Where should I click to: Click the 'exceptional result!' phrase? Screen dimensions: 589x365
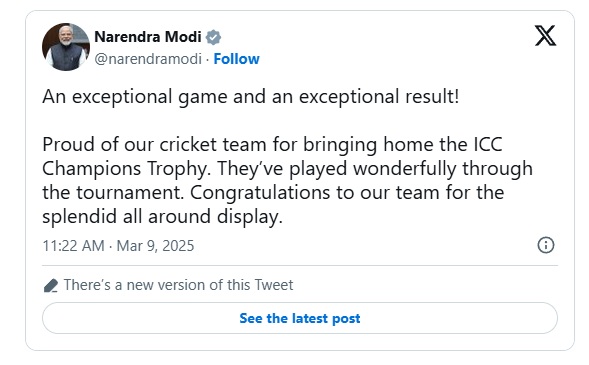(x=379, y=97)
